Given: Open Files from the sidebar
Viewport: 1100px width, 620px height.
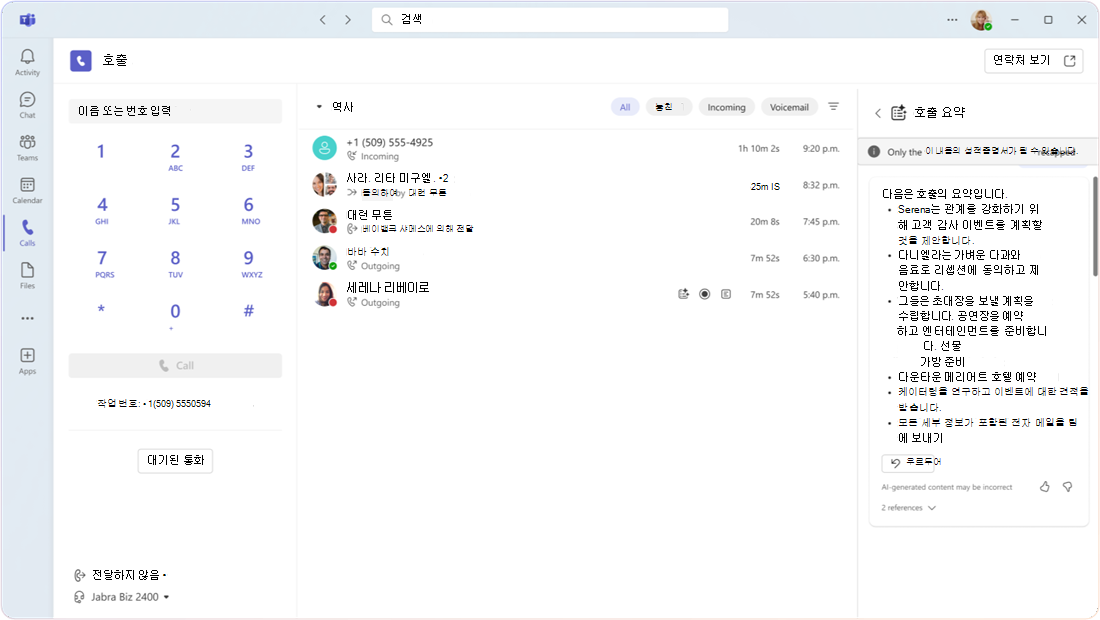Looking at the screenshot, I should pyautogui.click(x=27, y=276).
